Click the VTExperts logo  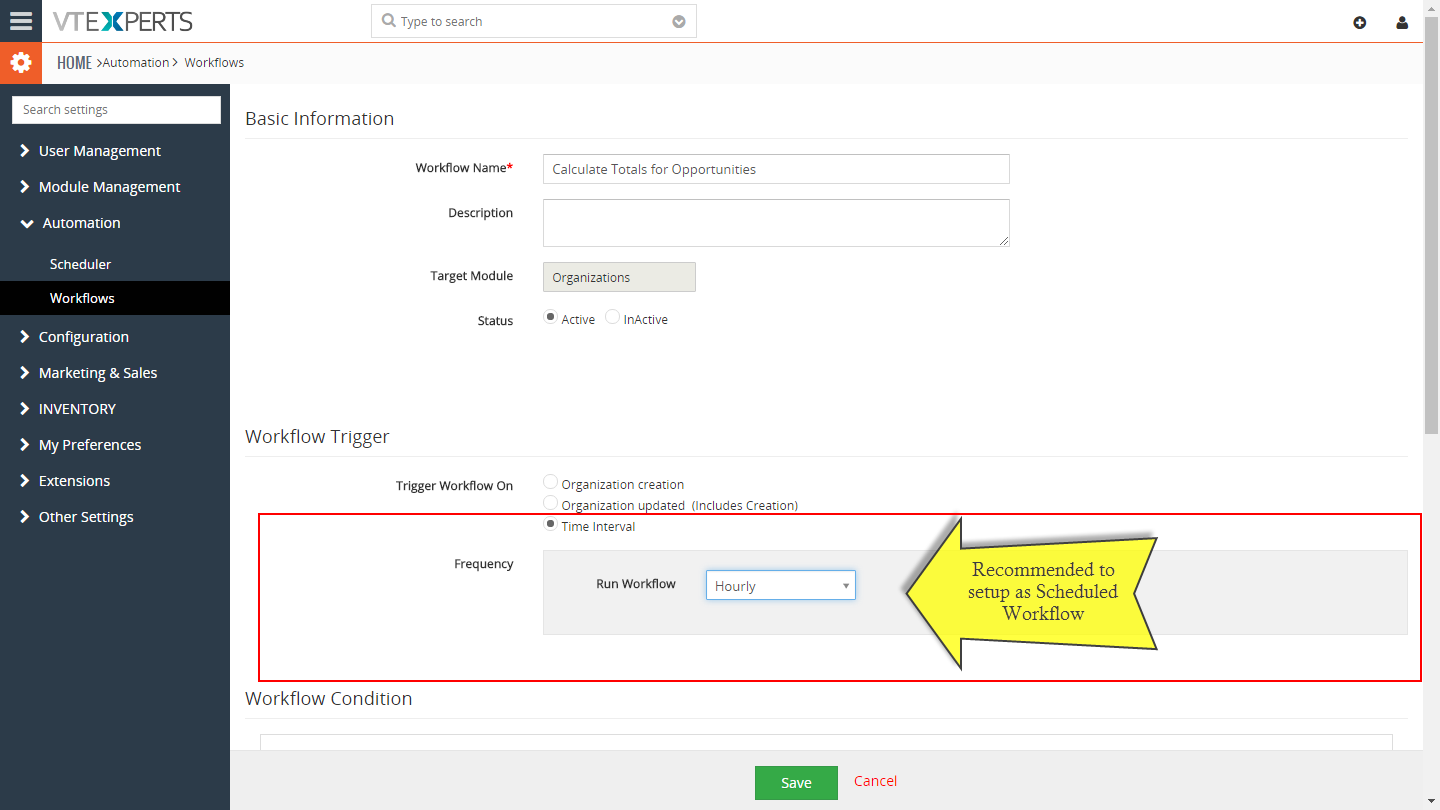(x=123, y=21)
